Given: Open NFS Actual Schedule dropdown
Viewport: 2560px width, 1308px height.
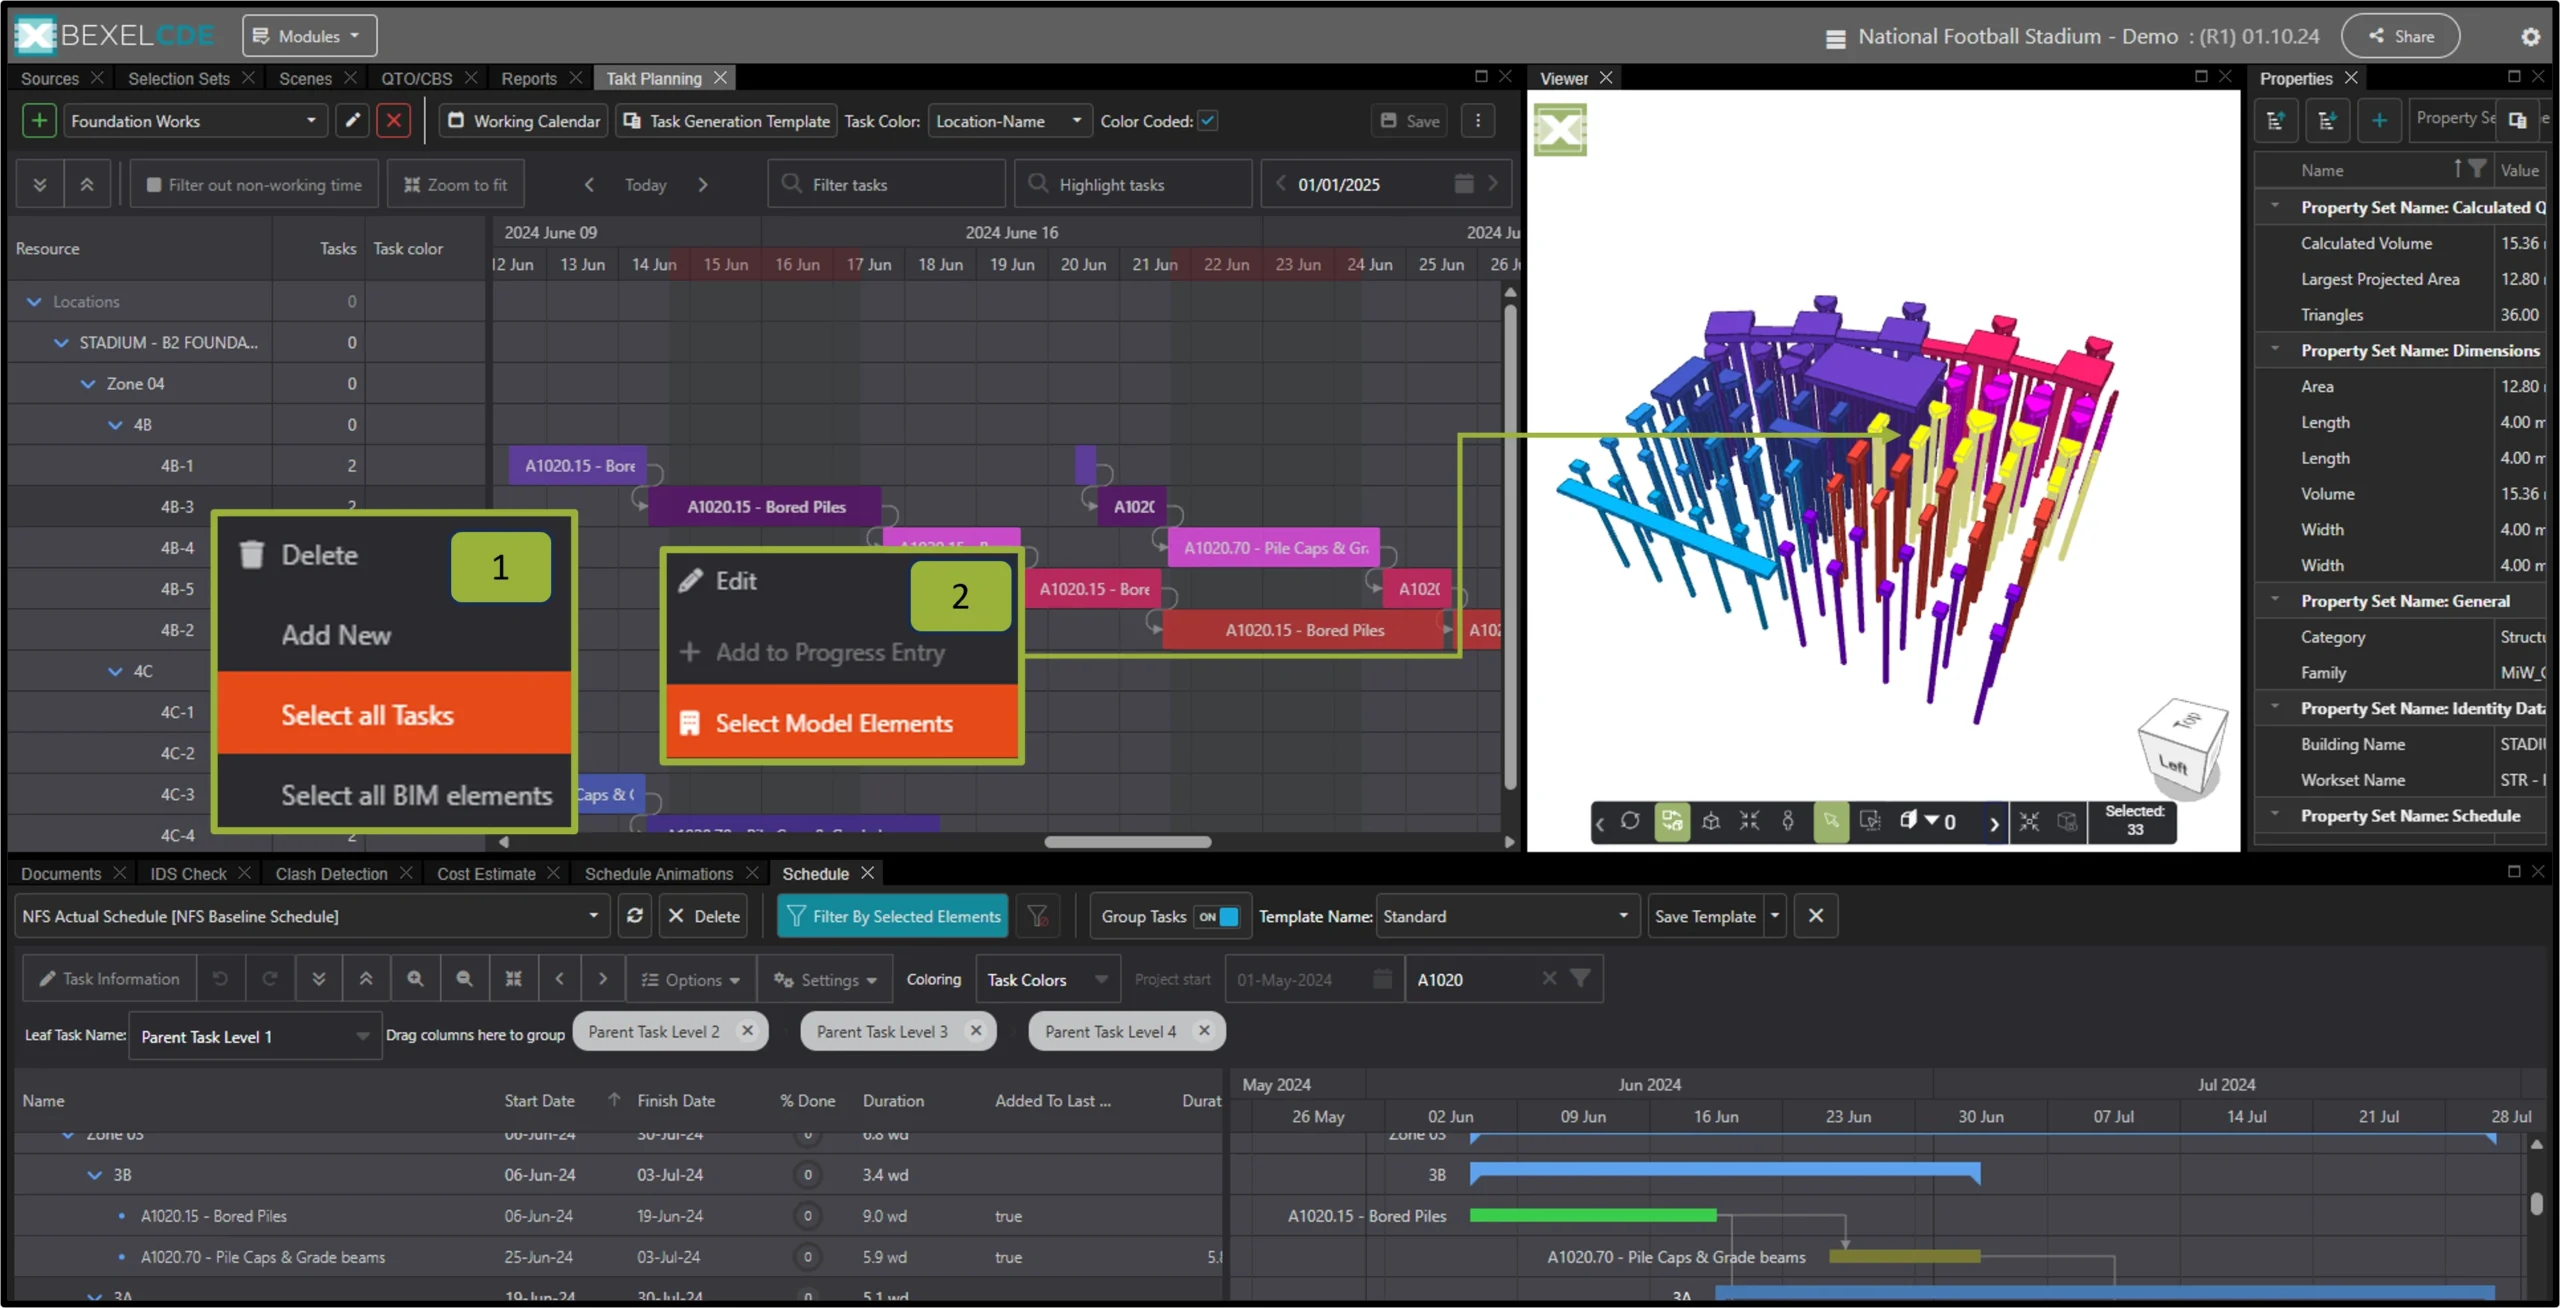Looking at the screenshot, I should point(311,916).
